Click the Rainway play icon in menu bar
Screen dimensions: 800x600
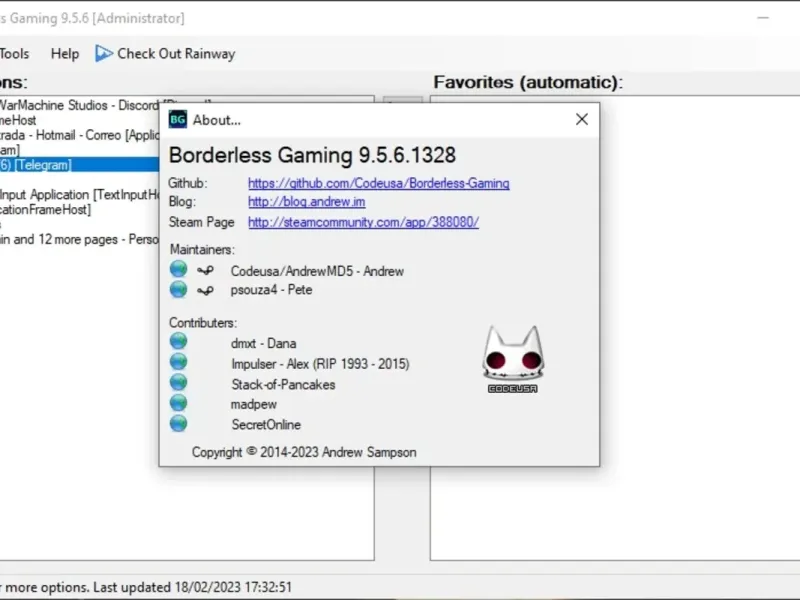tap(104, 53)
